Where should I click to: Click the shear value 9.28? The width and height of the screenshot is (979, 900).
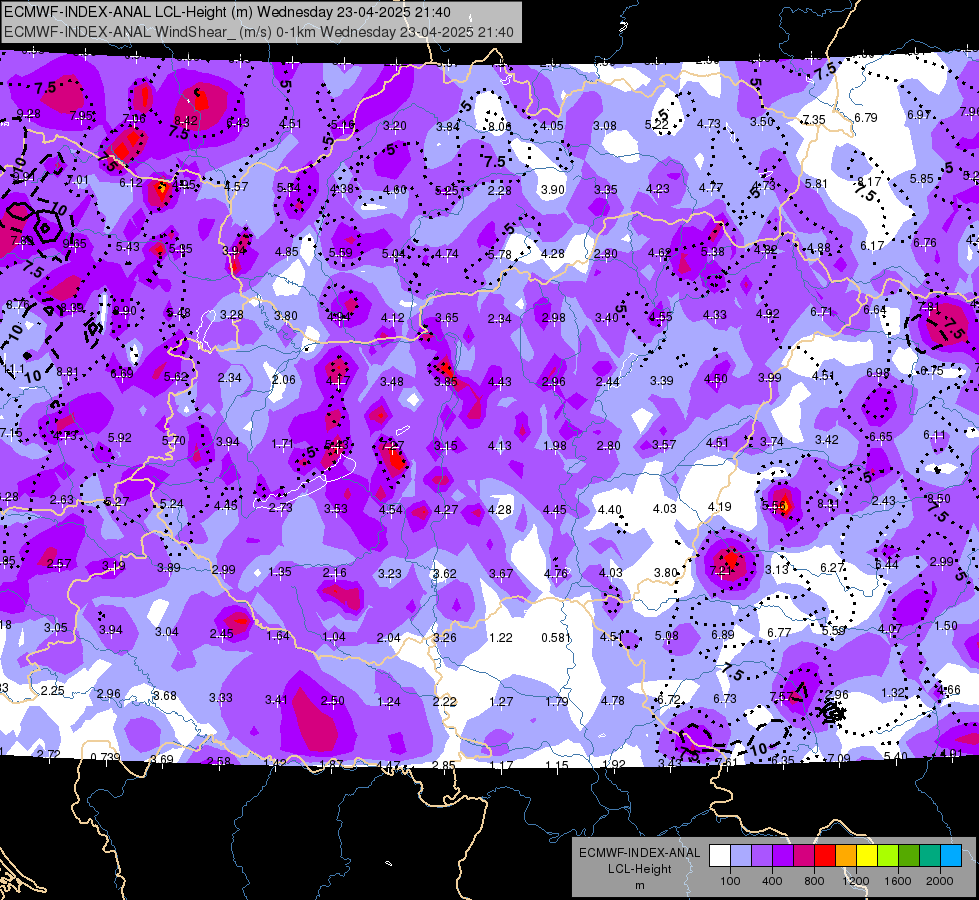coord(29,114)
